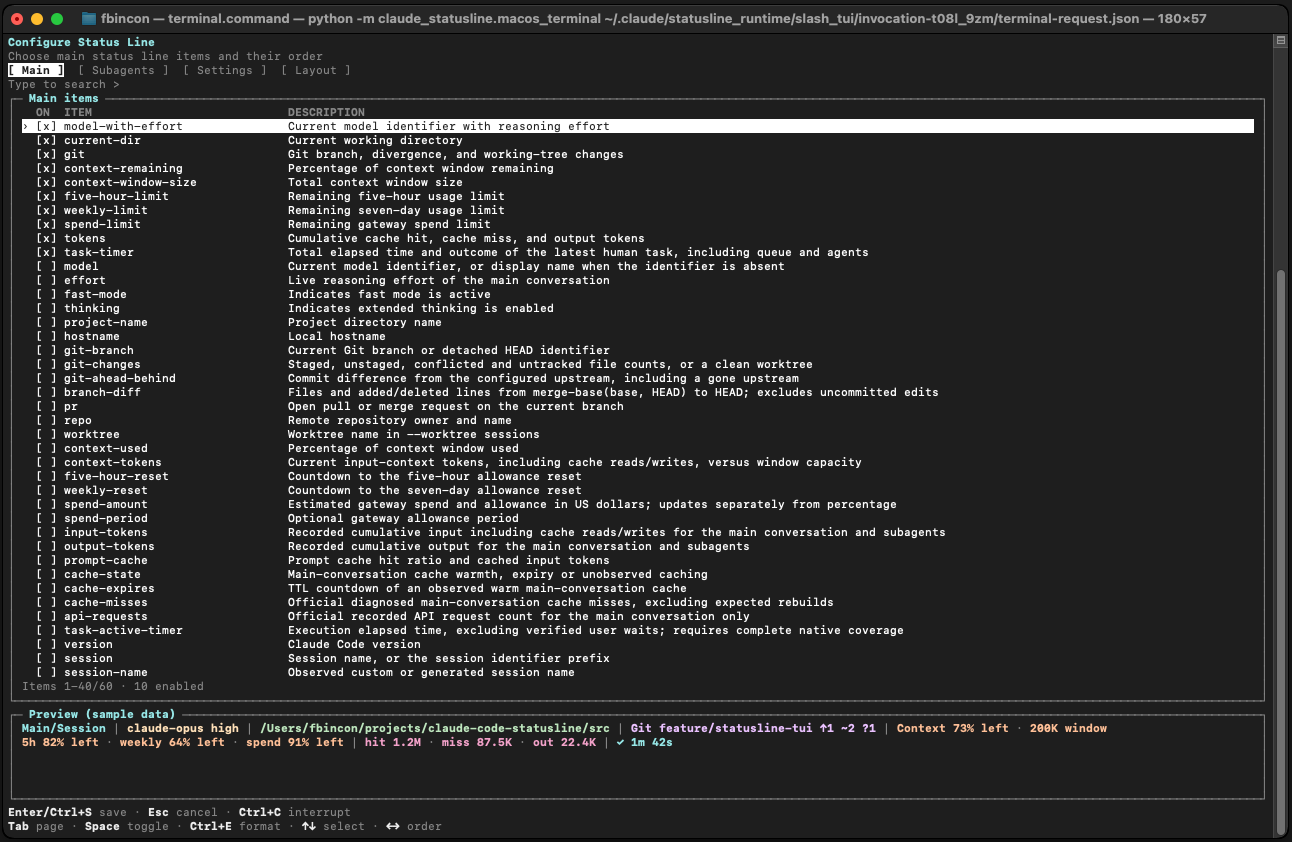Click the context-tokens item name
Screen dimensions: 1292x842
(x=113, y=463)
